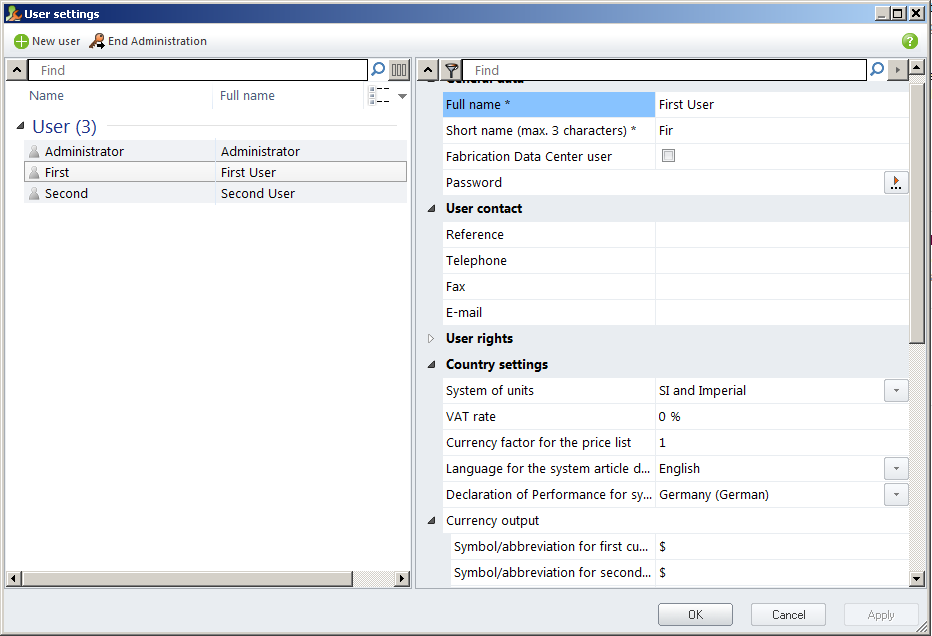Click the search magnifier in user list

click(x=378, y=70)
